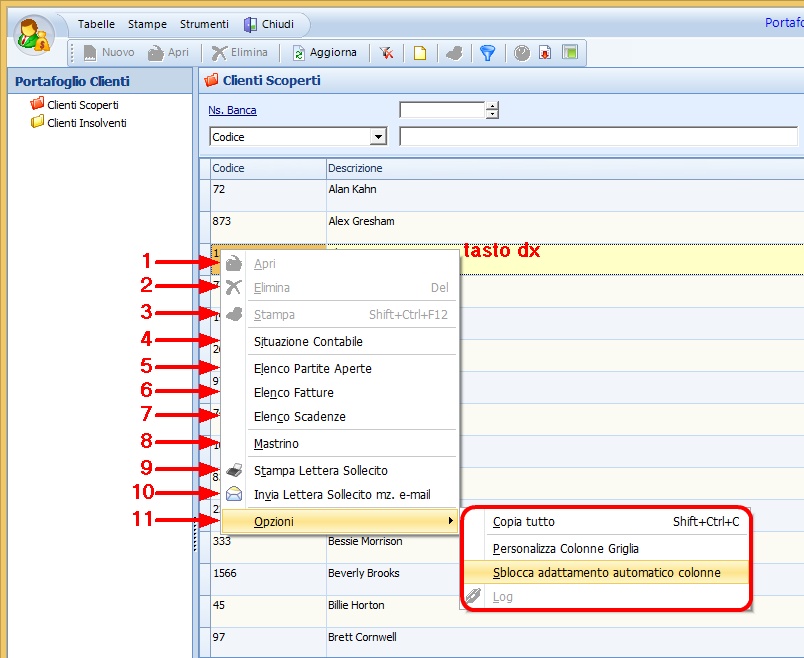The width and height of the screenshot is (804, 658).
Task: Click printer icon beside Stampa Lettera Sollecito
Action: tap(234, 470)
